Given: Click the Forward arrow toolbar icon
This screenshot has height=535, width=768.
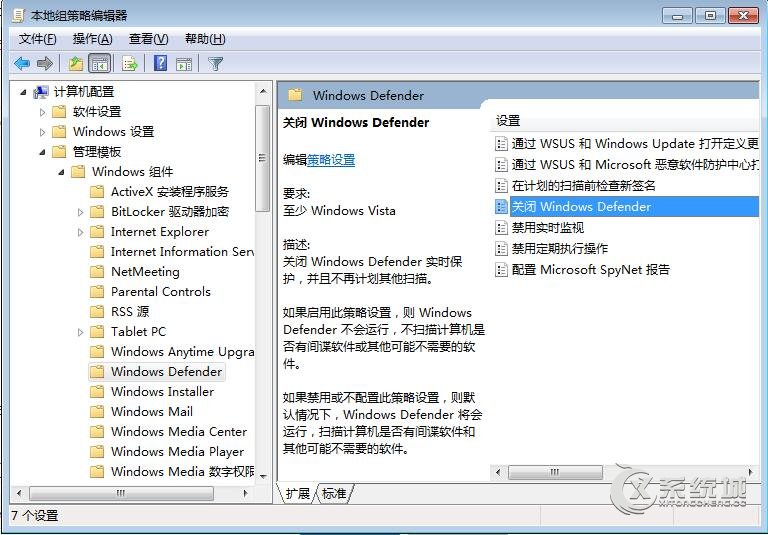Looking at the screenshot, I should point(45,63).
